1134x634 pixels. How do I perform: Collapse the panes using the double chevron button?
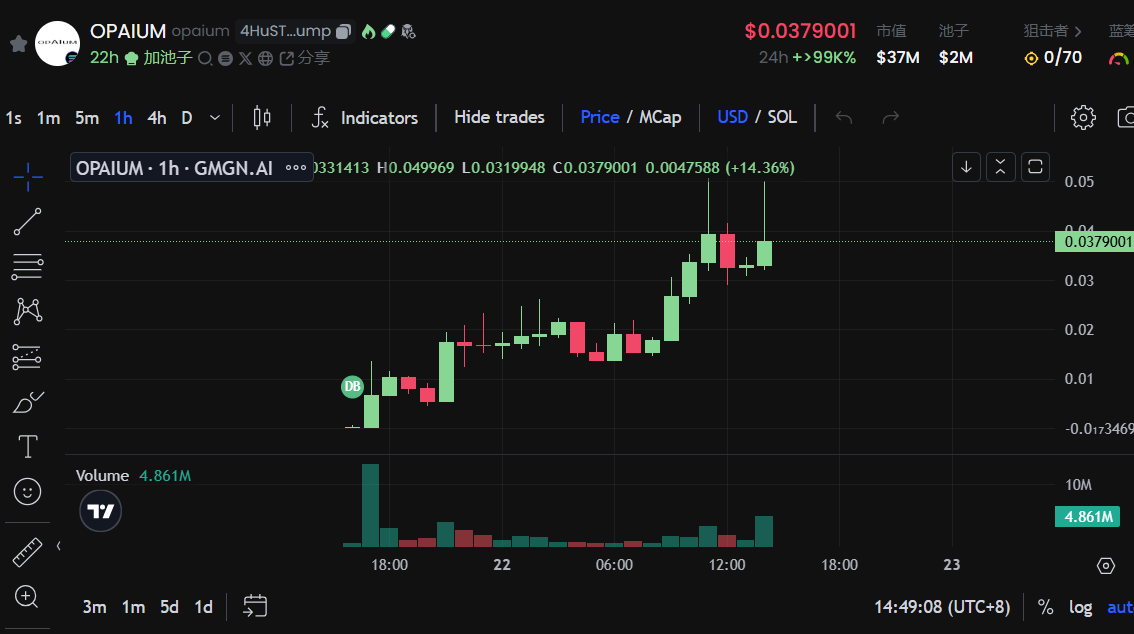[1001, 167]
